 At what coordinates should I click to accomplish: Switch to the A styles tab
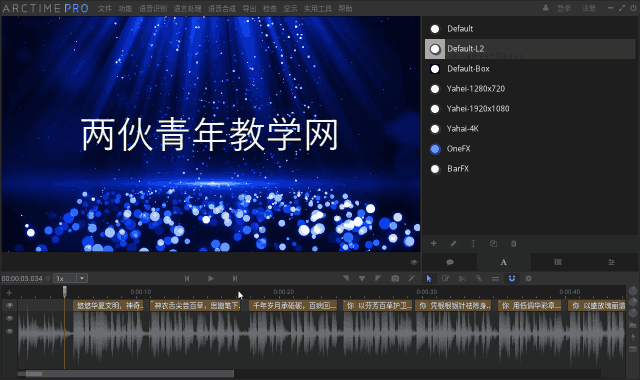pyautogui.click(x=504, y=262)
